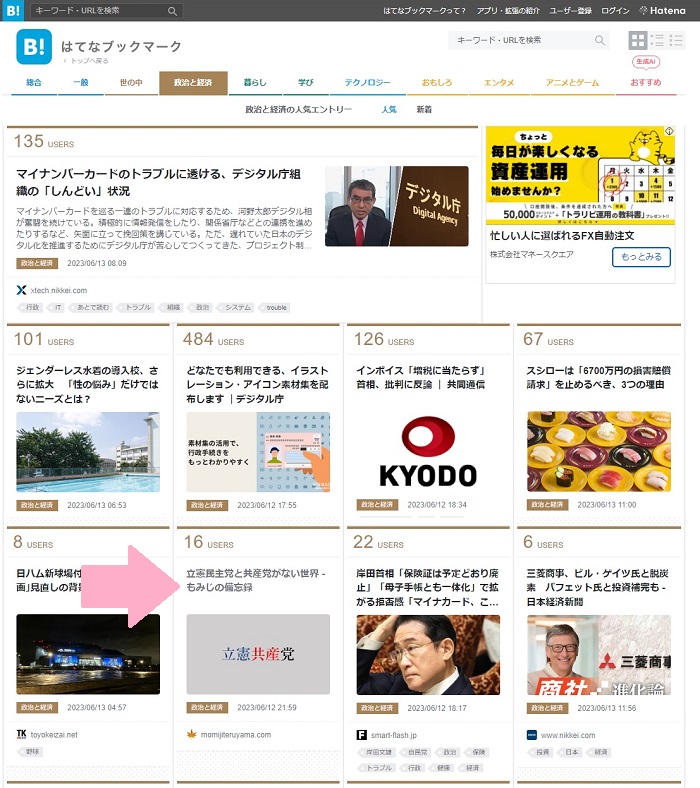Open the large Hatena Bookmark B! logo
The height and width of the screenshot is (788, 700).
click(x=34, y=47)
